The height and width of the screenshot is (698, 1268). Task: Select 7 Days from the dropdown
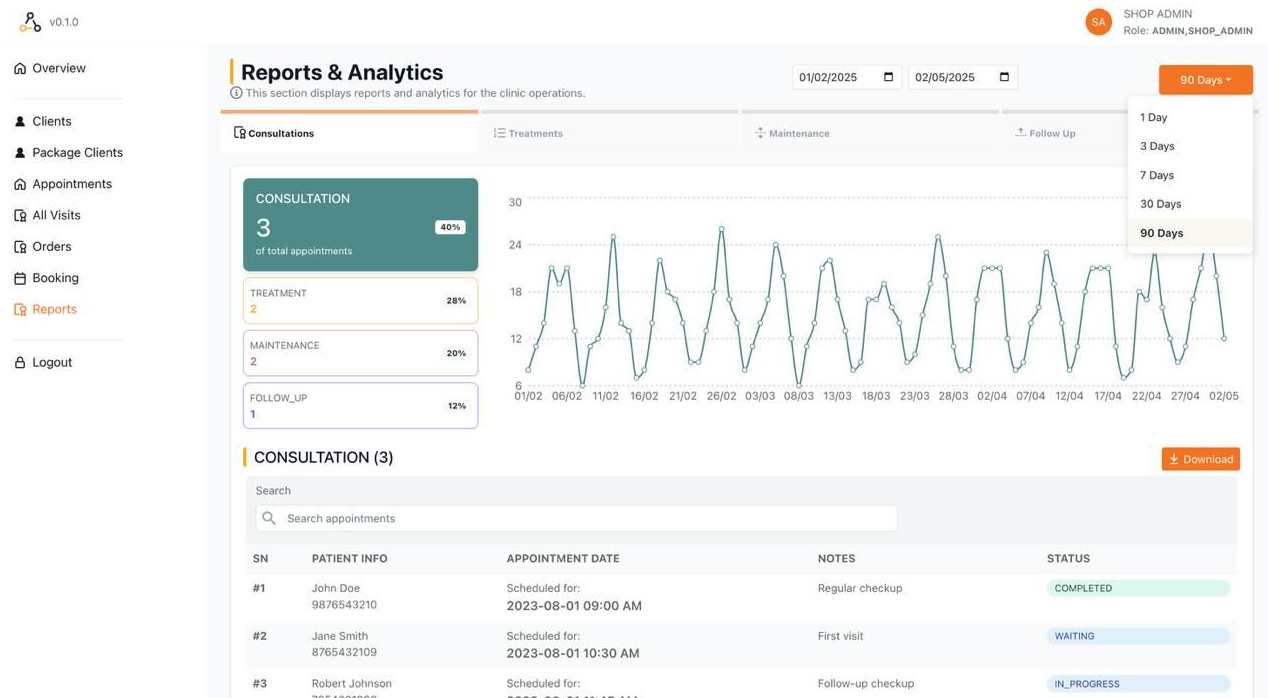pyautogui.click(x=1157, y=175)
